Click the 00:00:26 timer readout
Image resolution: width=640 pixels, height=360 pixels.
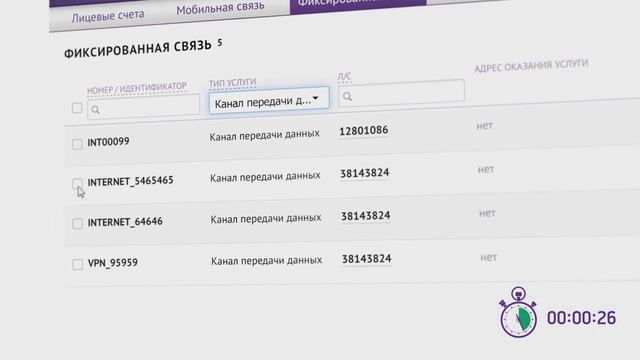[581, 318]
